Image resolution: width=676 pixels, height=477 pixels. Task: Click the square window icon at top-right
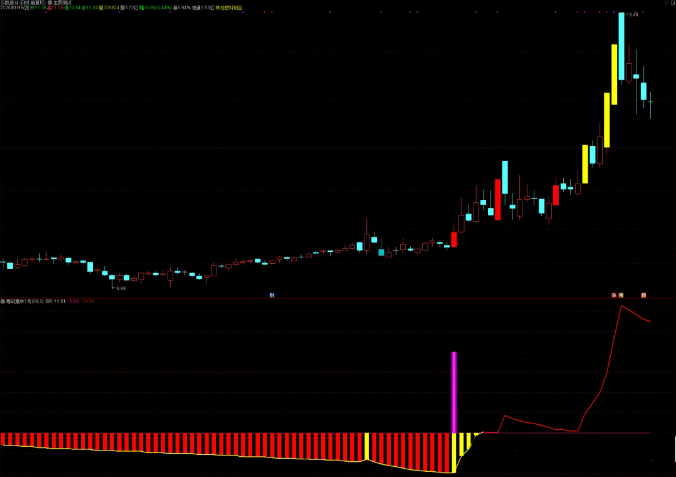tap(673, 3)
